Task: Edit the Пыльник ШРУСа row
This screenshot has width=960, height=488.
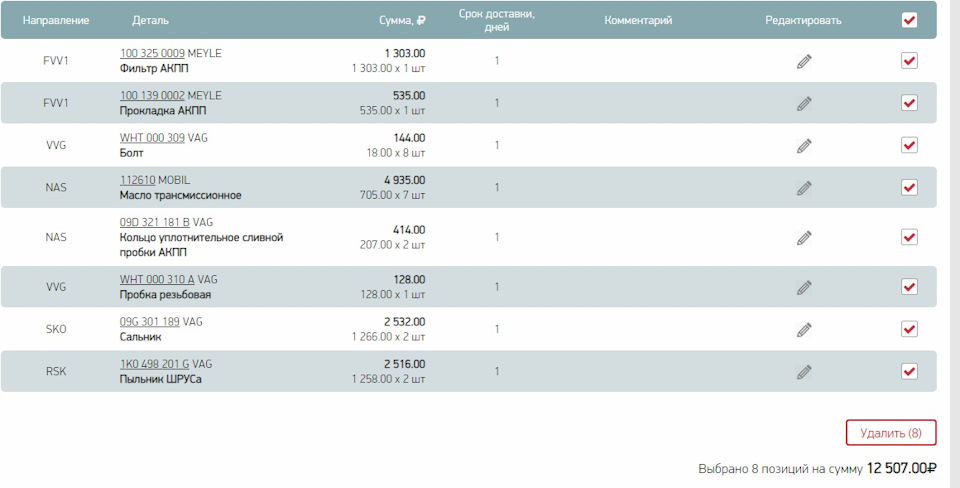Action: pyautogui.click(x=804, y=372)
